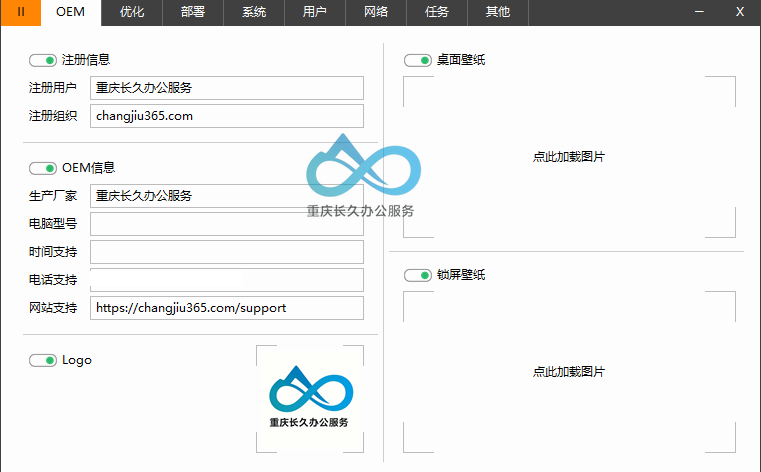This screenshot has width=761, height=472.
Task: Click the 注册信息 section label
Action: [86, 60]
